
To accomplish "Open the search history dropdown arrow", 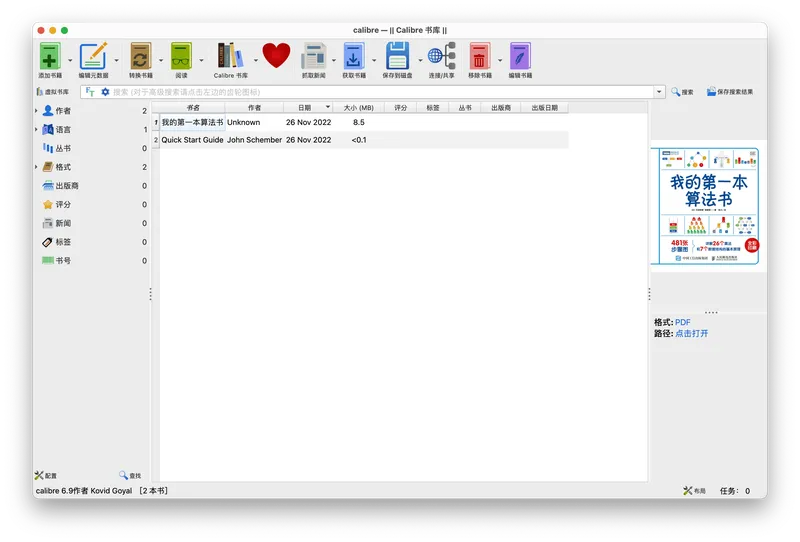I will (x=659, y=92).
